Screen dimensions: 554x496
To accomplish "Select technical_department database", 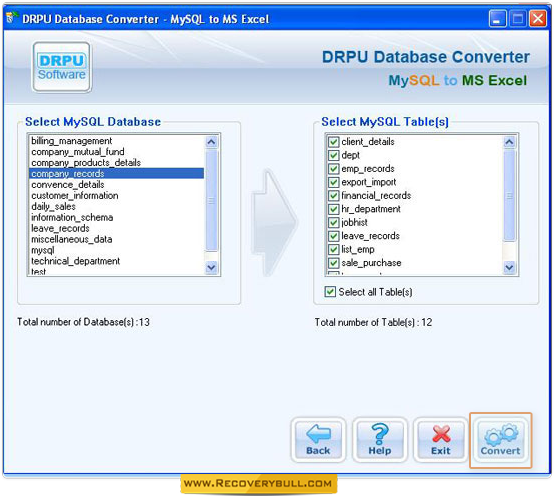I will tap(117, 261).
